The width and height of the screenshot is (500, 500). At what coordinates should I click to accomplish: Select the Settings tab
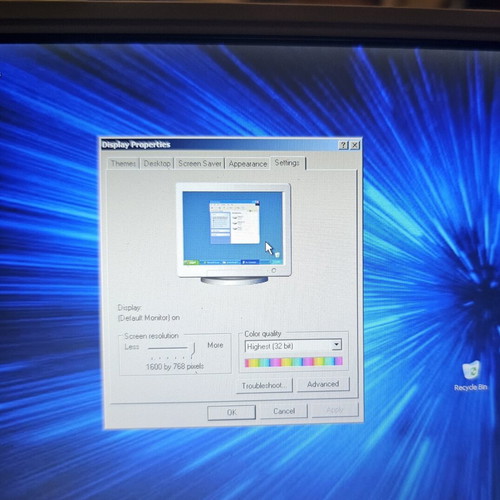pyautogui.click(x=287, y=163)
